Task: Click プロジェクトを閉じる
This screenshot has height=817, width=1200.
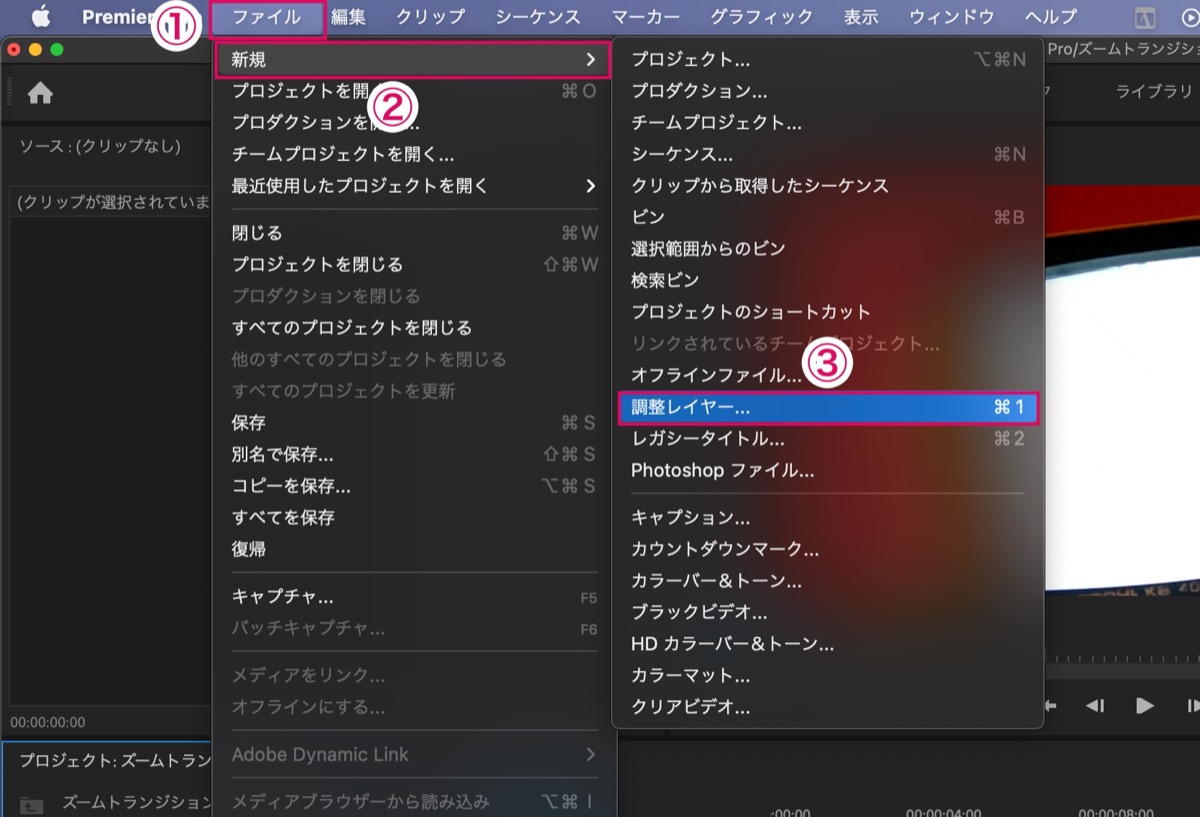Action: pyautogui.click(x=412, y=265)
